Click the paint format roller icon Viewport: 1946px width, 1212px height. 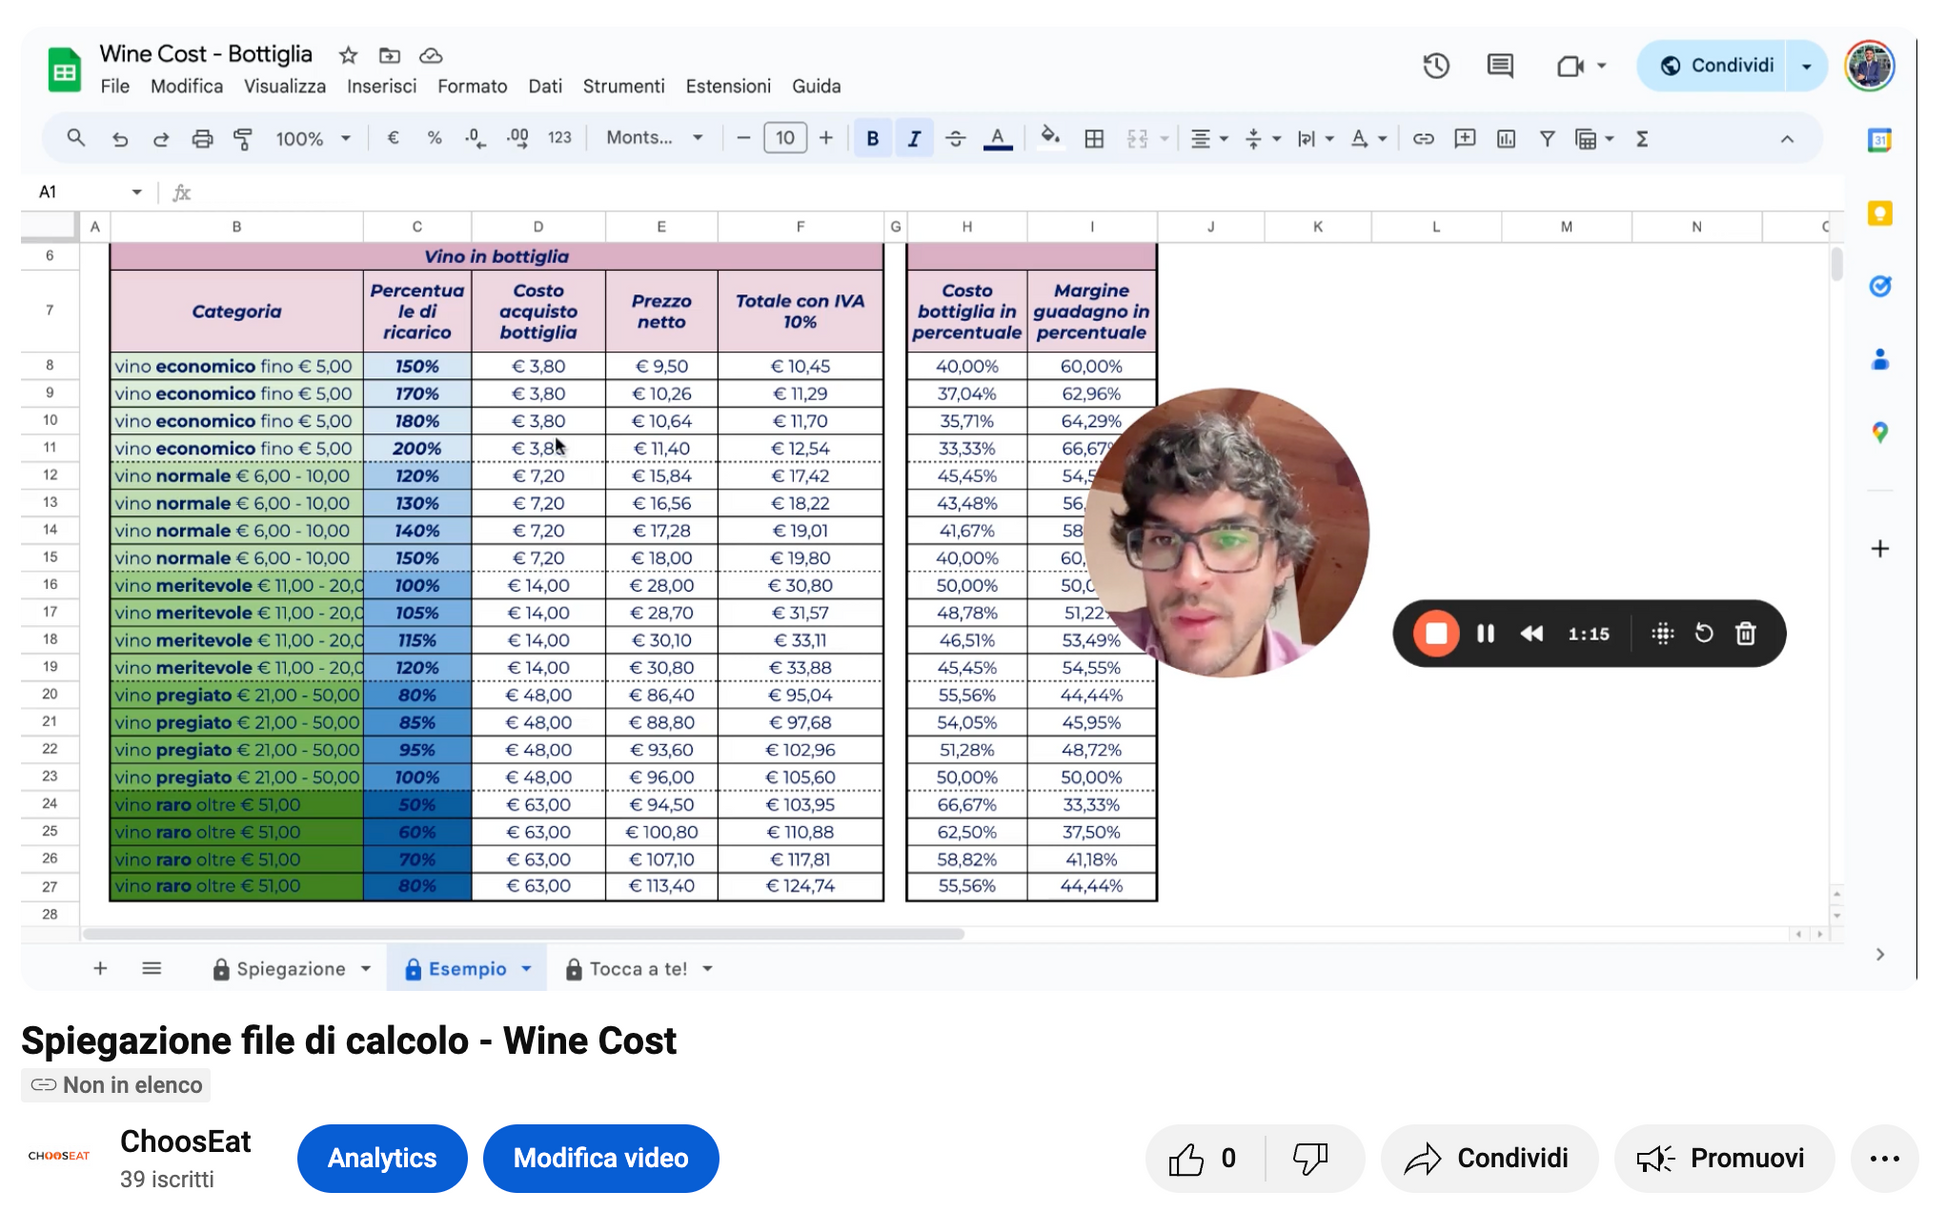243,139
